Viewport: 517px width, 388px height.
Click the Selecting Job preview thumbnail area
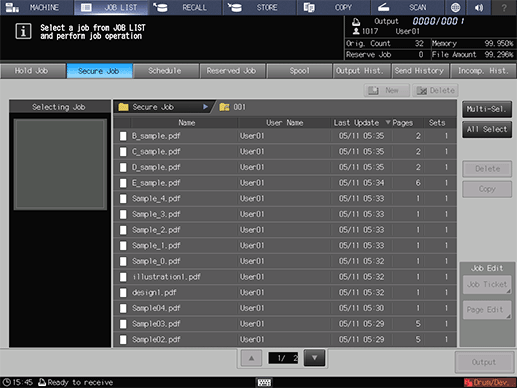(x=60, y=165)
